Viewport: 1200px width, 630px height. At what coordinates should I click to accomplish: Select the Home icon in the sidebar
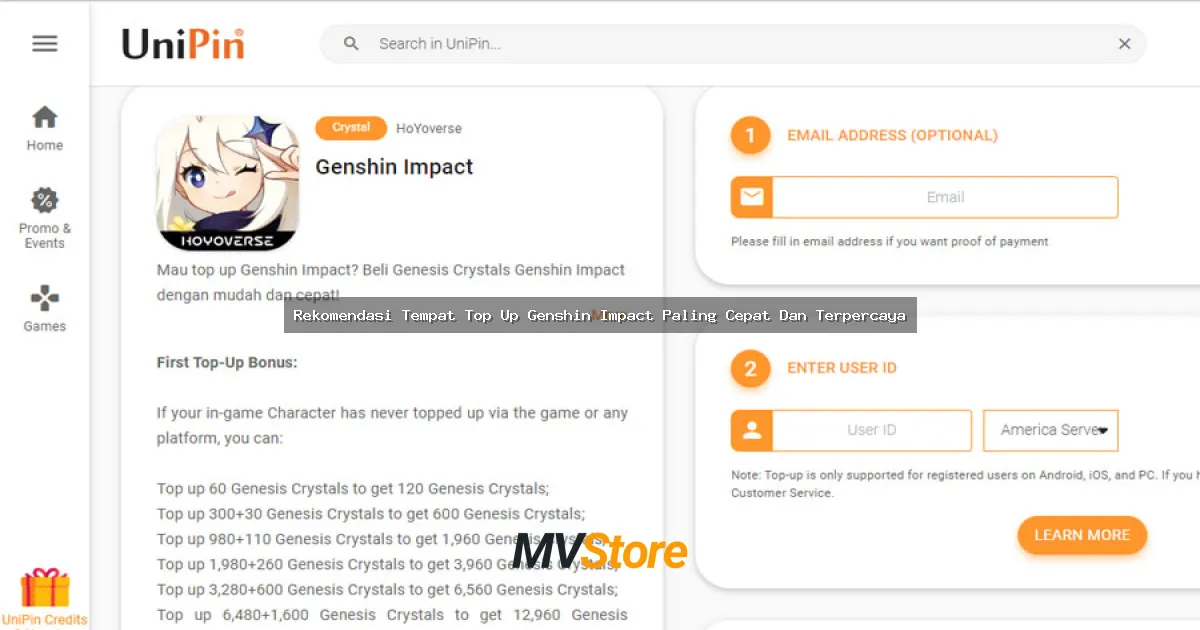(44, 118)
